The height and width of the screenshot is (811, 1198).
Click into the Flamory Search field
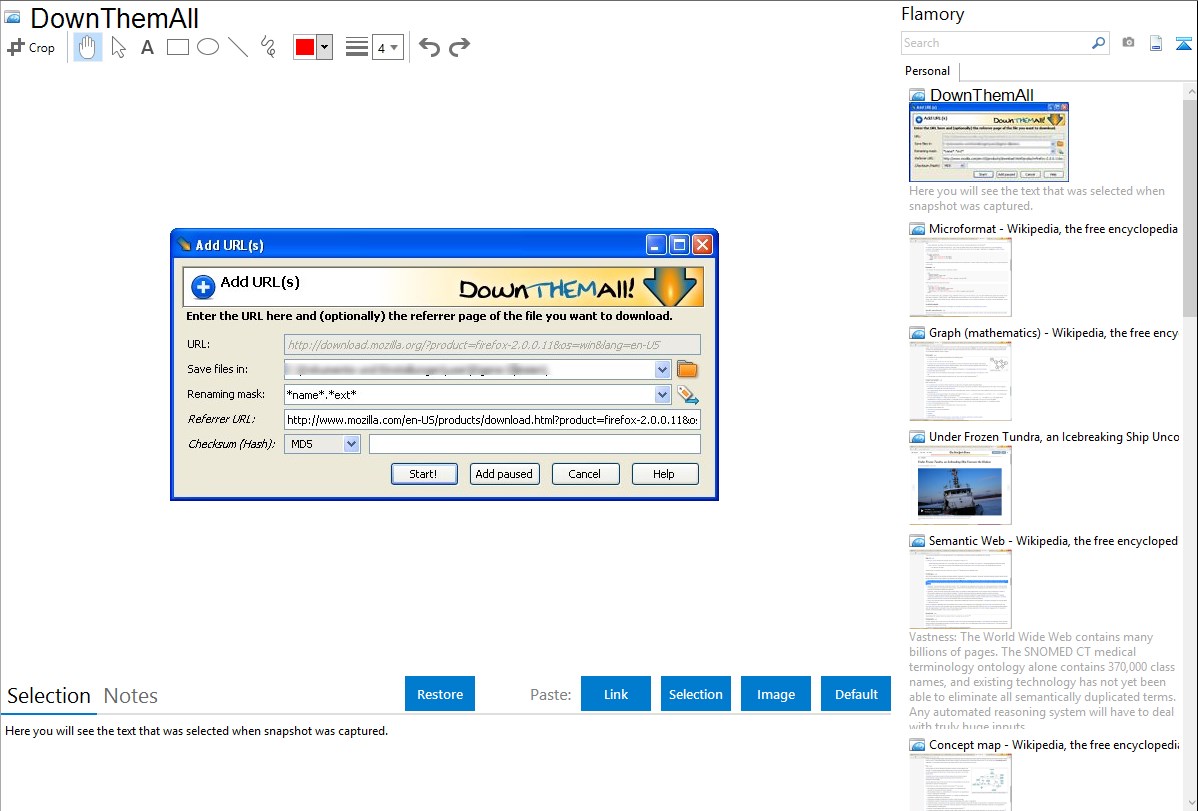coord(996,43)
